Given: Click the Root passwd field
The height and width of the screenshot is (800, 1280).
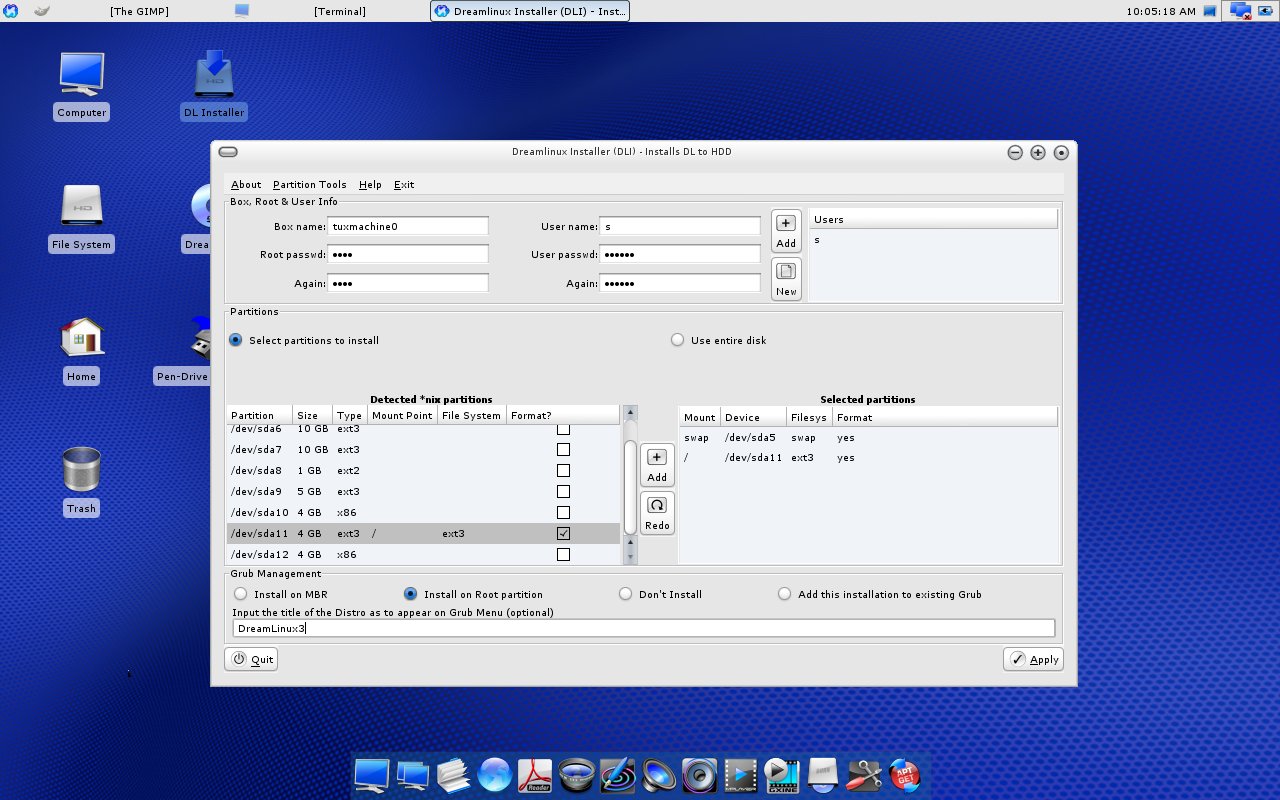Looking at the screenshot, I should coord(408,255).
